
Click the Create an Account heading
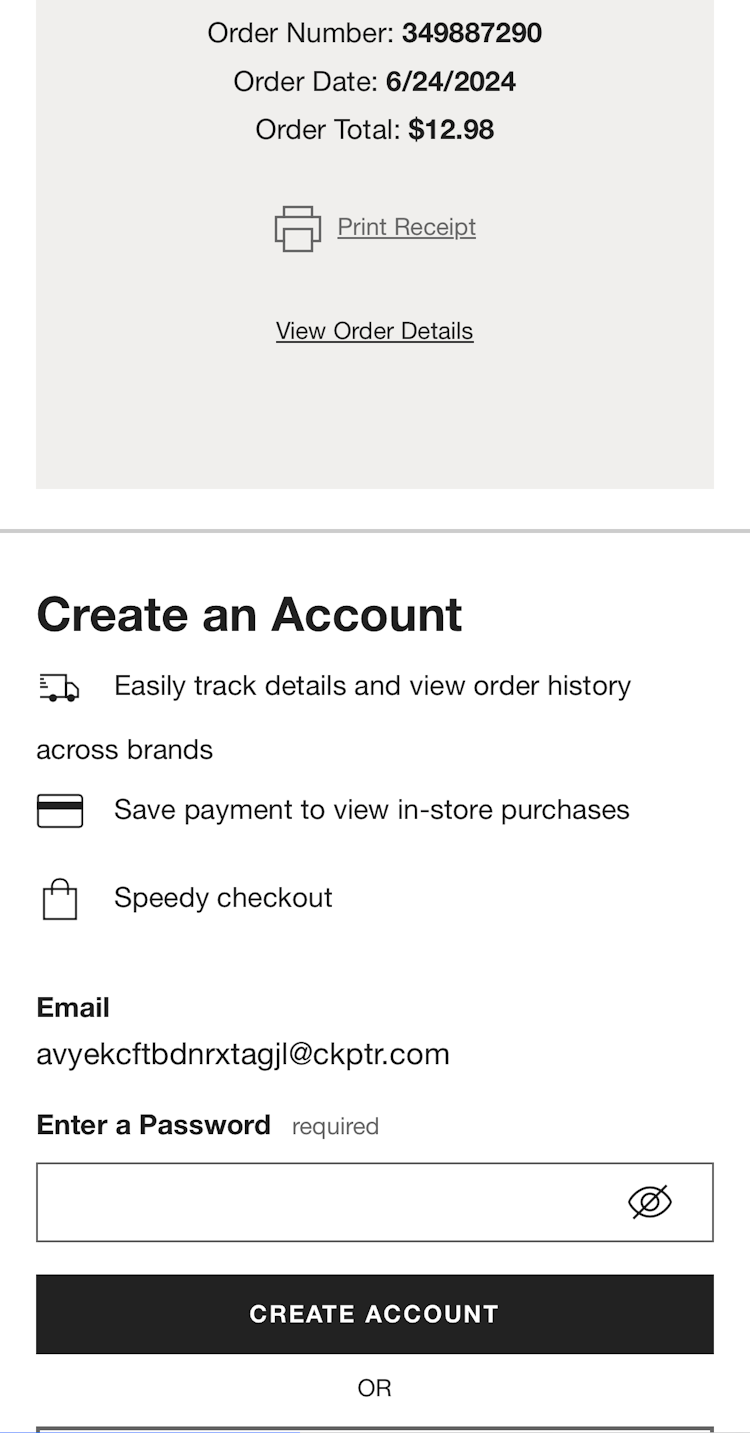(249, 614)
